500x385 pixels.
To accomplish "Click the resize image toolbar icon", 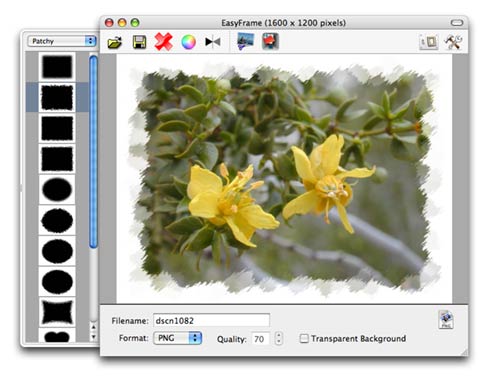I will tap(428, 42).
